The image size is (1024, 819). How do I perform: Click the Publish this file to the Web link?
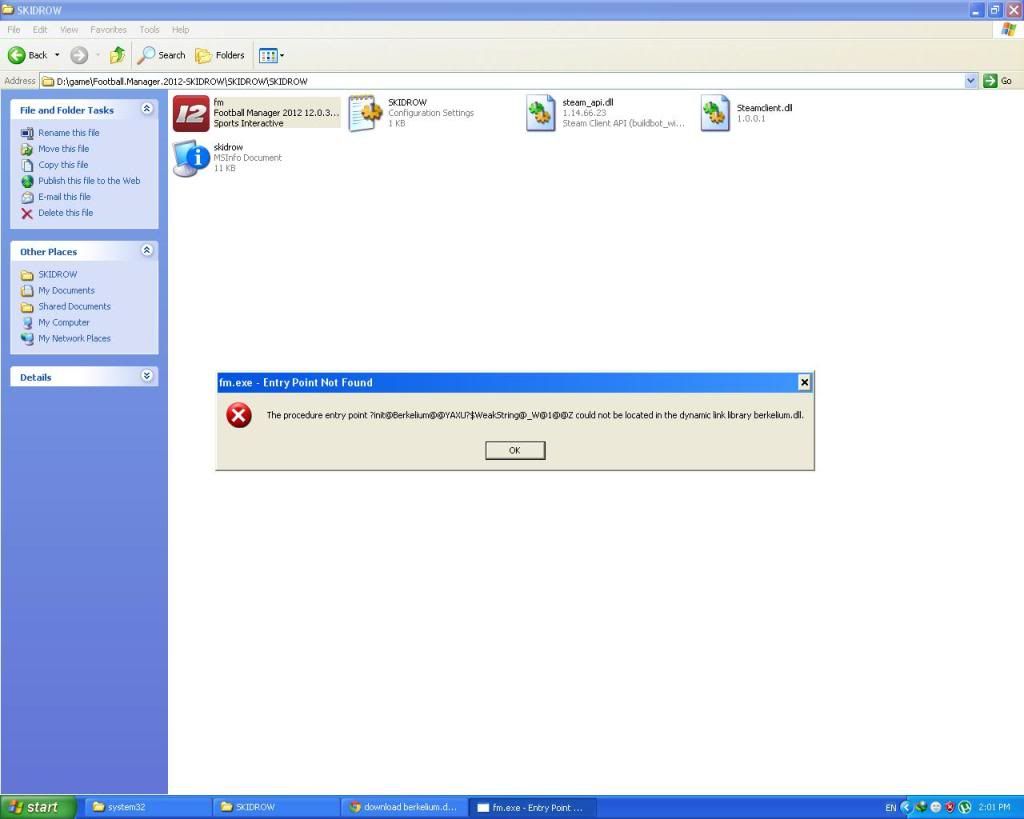point(89,181)
